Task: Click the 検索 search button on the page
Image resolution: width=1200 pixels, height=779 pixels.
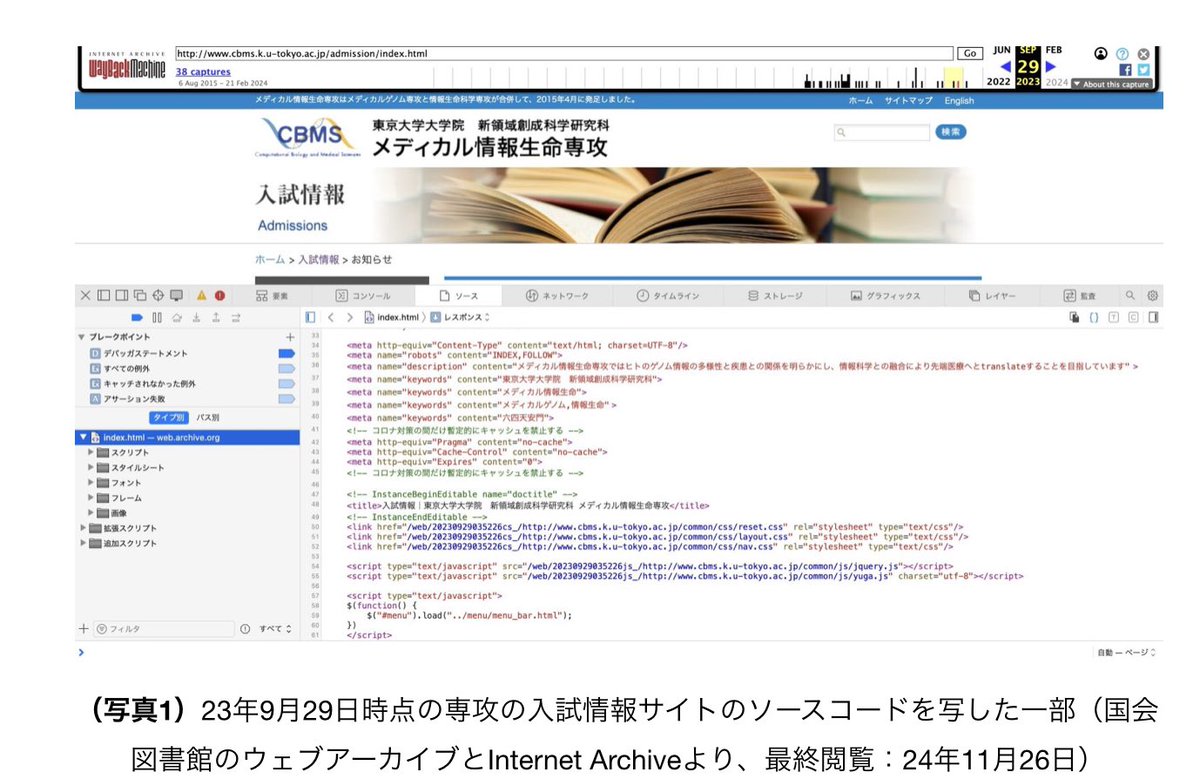Action: (950, 132)
